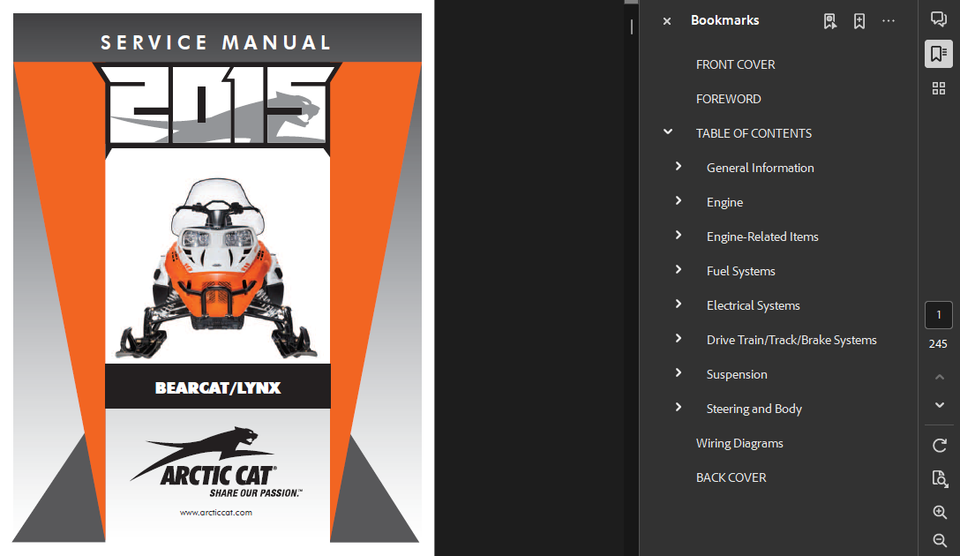
Task: Rotate the page view
Action: (939, 445)
